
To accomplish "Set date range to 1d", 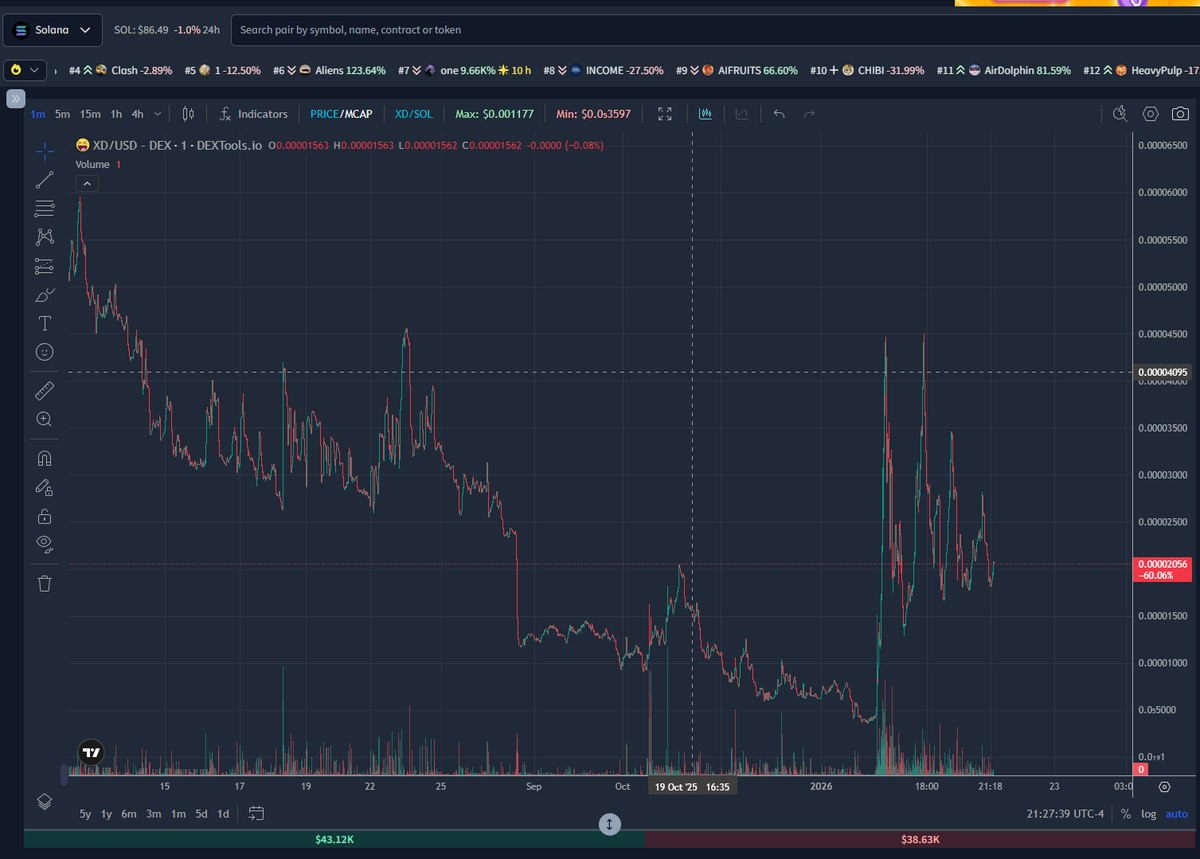I will (x=224, y=814).
